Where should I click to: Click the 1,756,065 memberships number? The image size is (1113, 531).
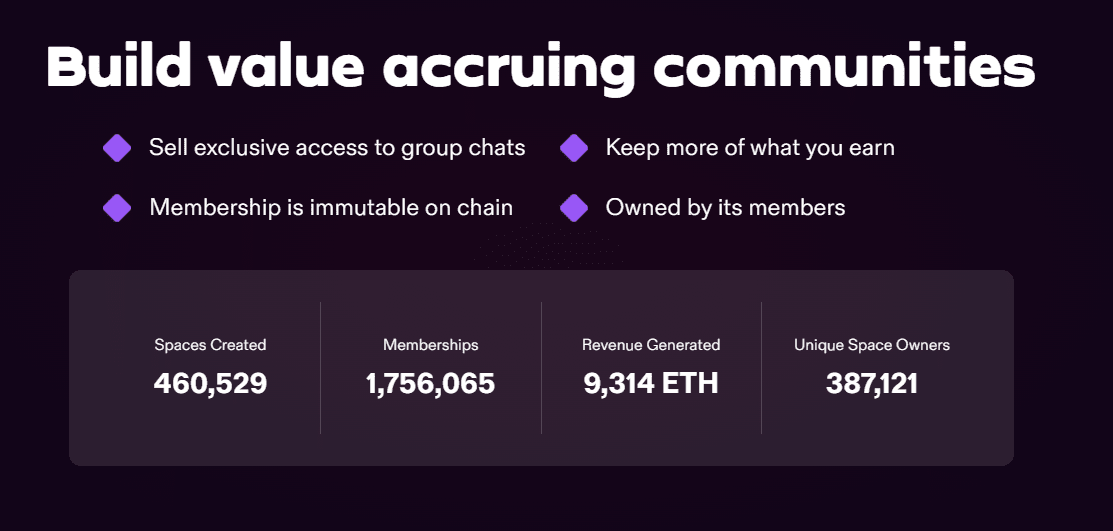[x=431, y=383]
